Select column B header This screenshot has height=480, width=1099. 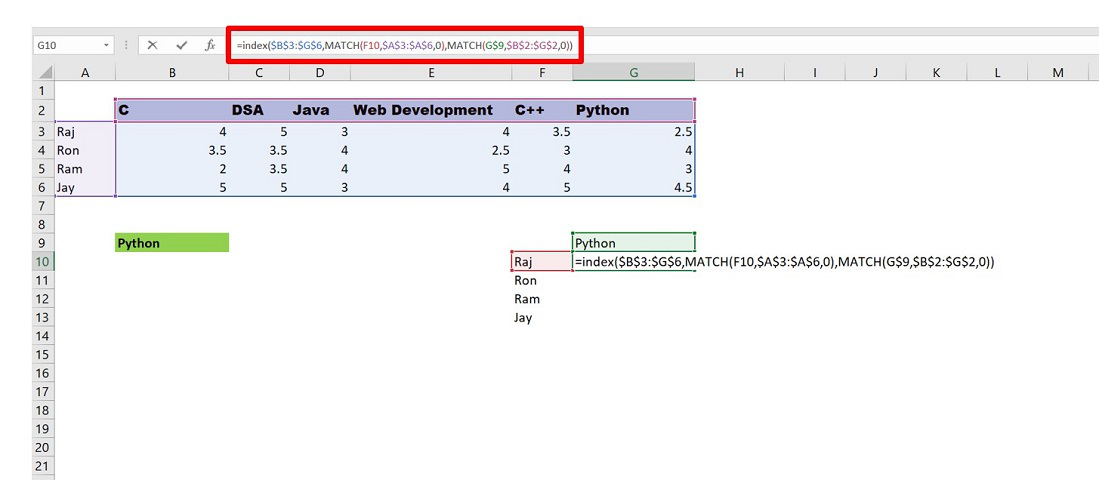click(172, 72)
